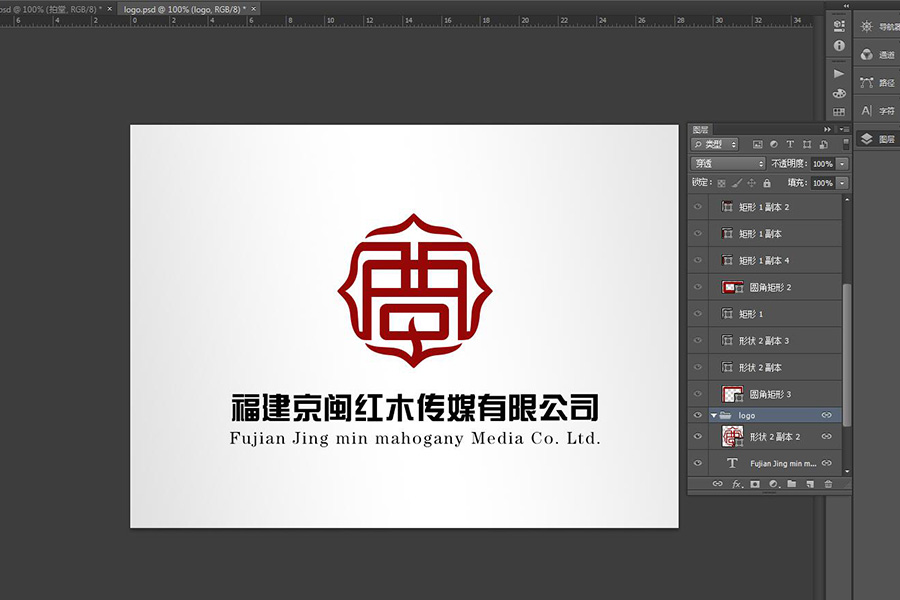Create new fill or adjustment layer
The height and width of the screenshot is (600, 900).
774,484
